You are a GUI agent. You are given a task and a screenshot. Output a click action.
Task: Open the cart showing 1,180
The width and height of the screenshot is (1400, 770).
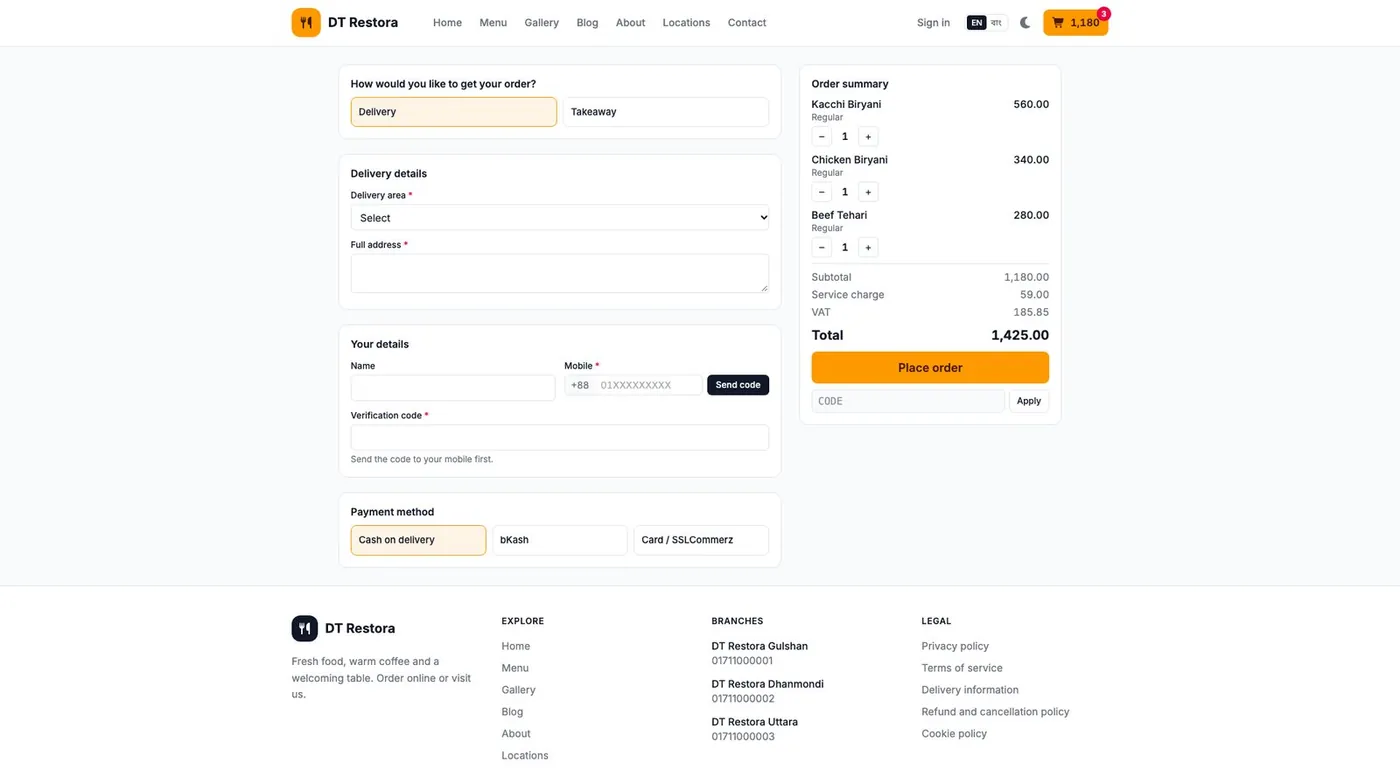click(1075, 23)
